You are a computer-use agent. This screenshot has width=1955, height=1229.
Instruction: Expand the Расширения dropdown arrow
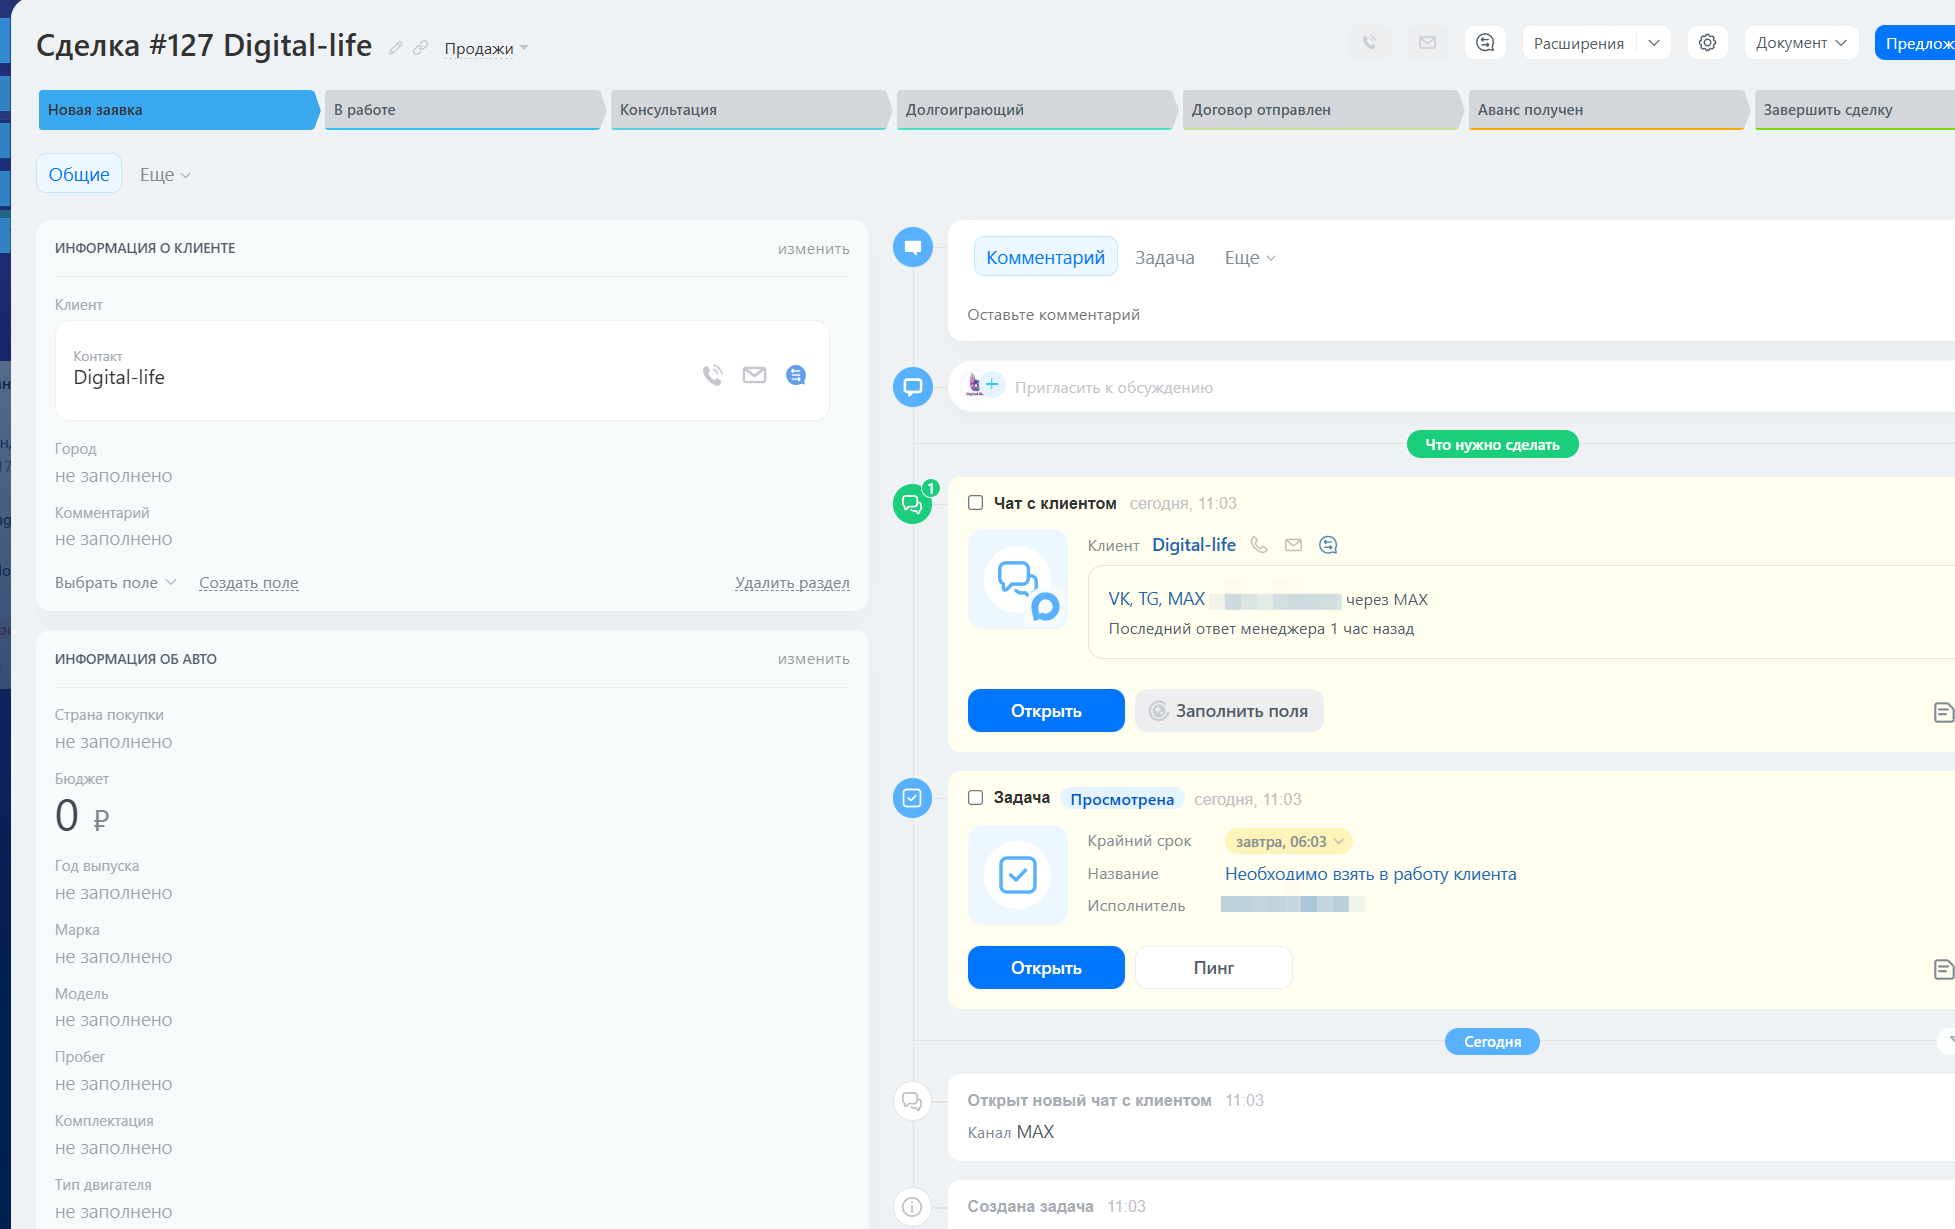(x=1654, y=43)
